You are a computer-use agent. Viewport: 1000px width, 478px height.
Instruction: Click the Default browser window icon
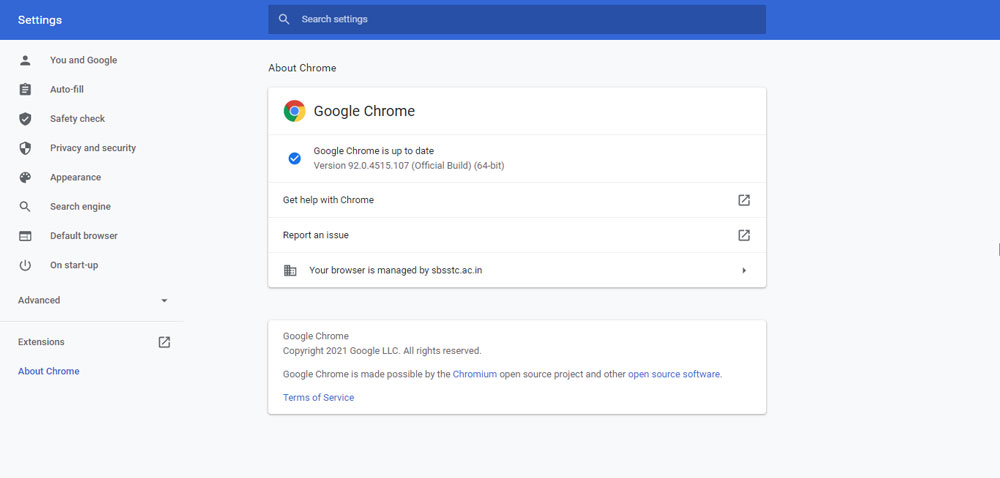(25, 236)
